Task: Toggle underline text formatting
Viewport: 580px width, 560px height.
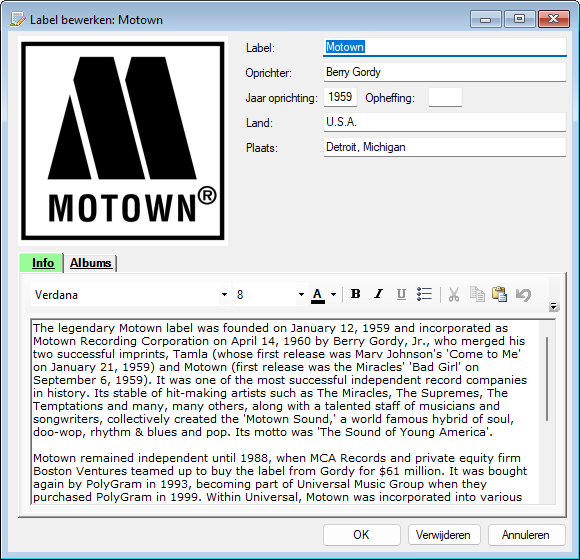Action: coord(401,294)
